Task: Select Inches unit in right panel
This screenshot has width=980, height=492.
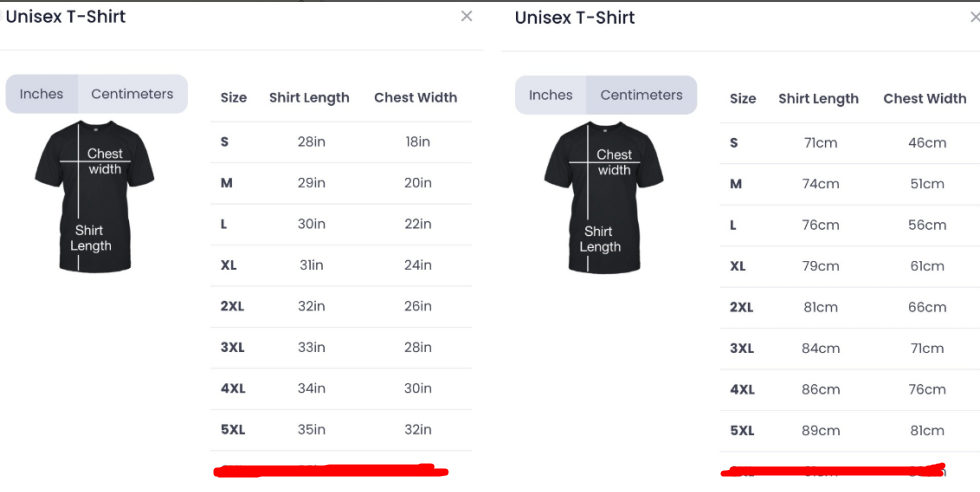Action: [551, 95]
